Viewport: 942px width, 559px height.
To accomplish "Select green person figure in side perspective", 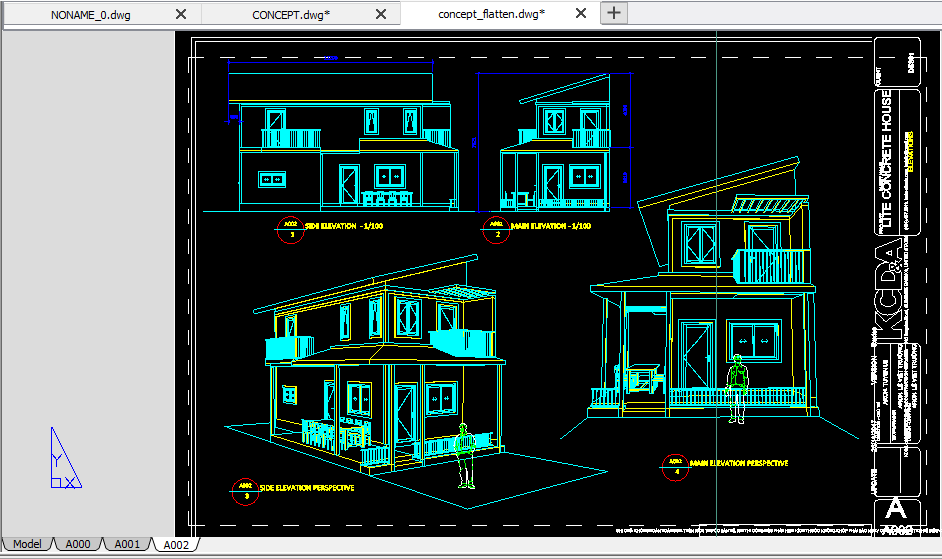I will 465,455.
